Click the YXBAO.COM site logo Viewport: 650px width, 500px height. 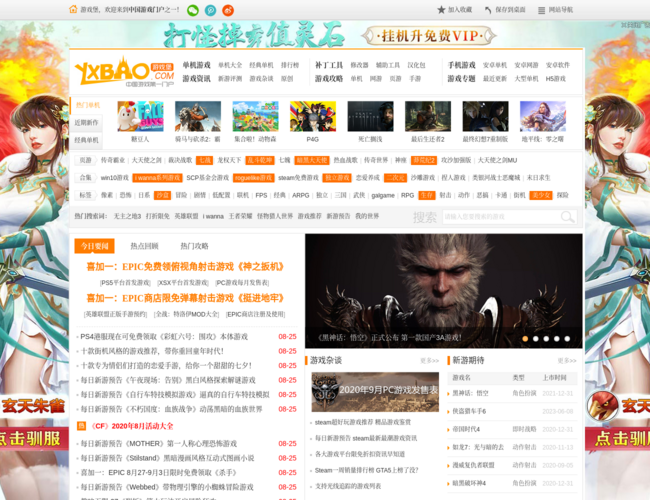pyautogui.click(x=124, y=71)
